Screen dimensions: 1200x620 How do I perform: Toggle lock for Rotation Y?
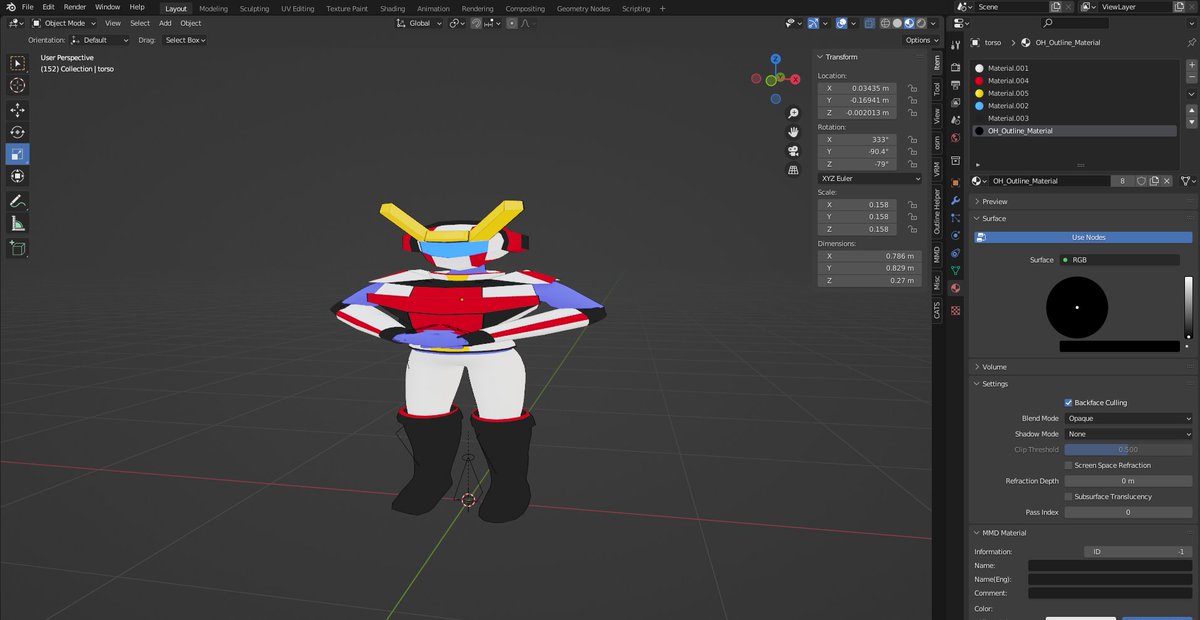[x=911, y=152]
